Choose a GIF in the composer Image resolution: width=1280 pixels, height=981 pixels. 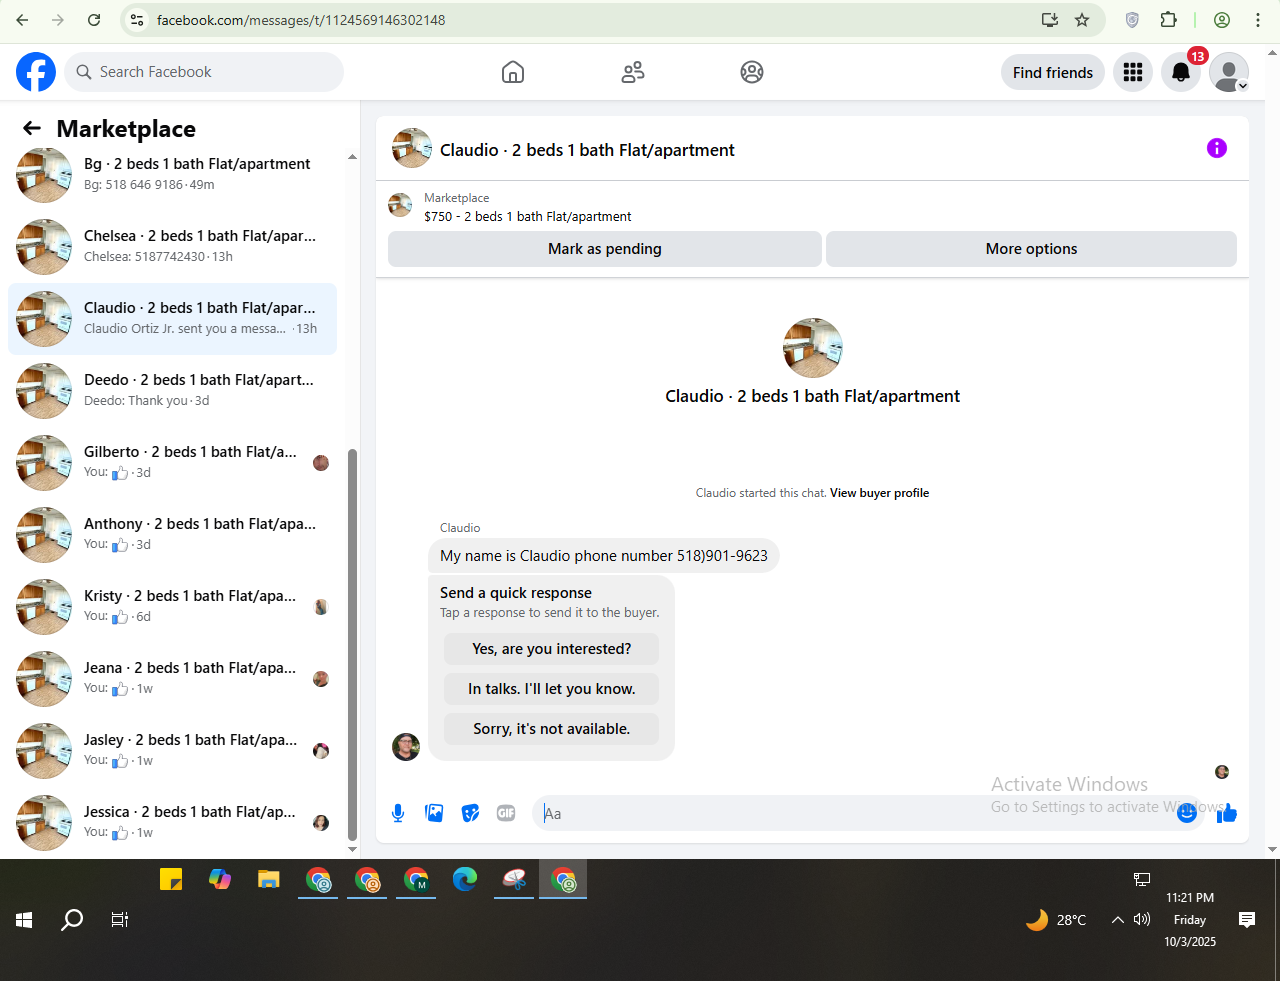(506, 813)
